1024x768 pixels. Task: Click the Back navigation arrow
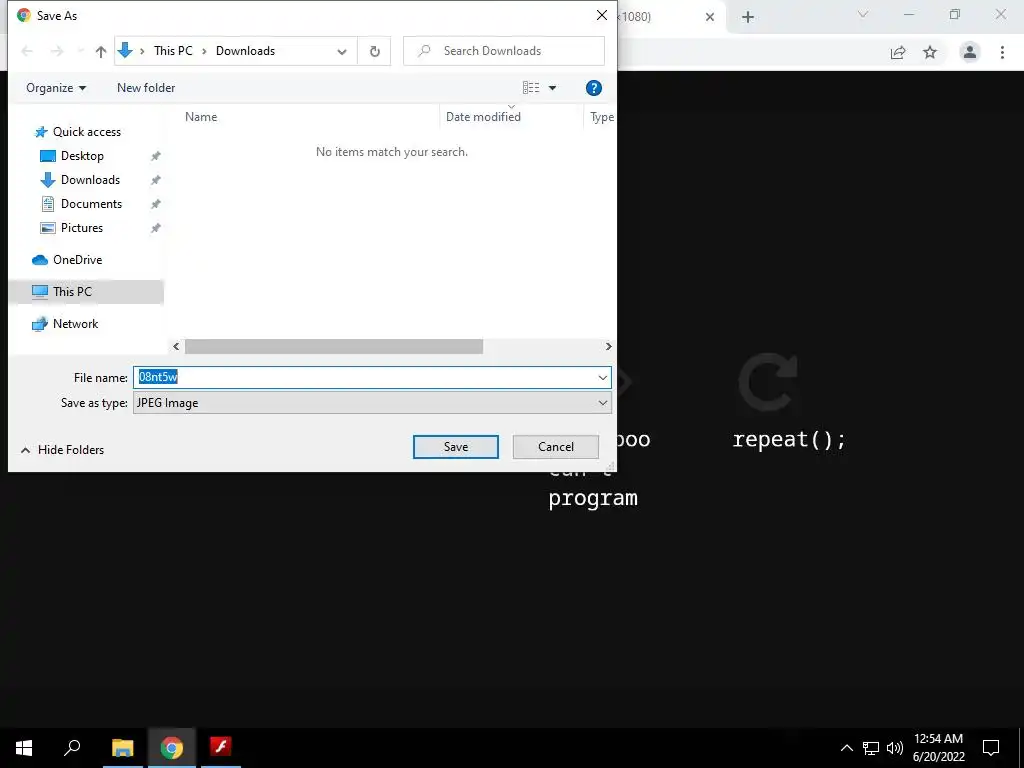pyautogui.click(x=27, y=51)
